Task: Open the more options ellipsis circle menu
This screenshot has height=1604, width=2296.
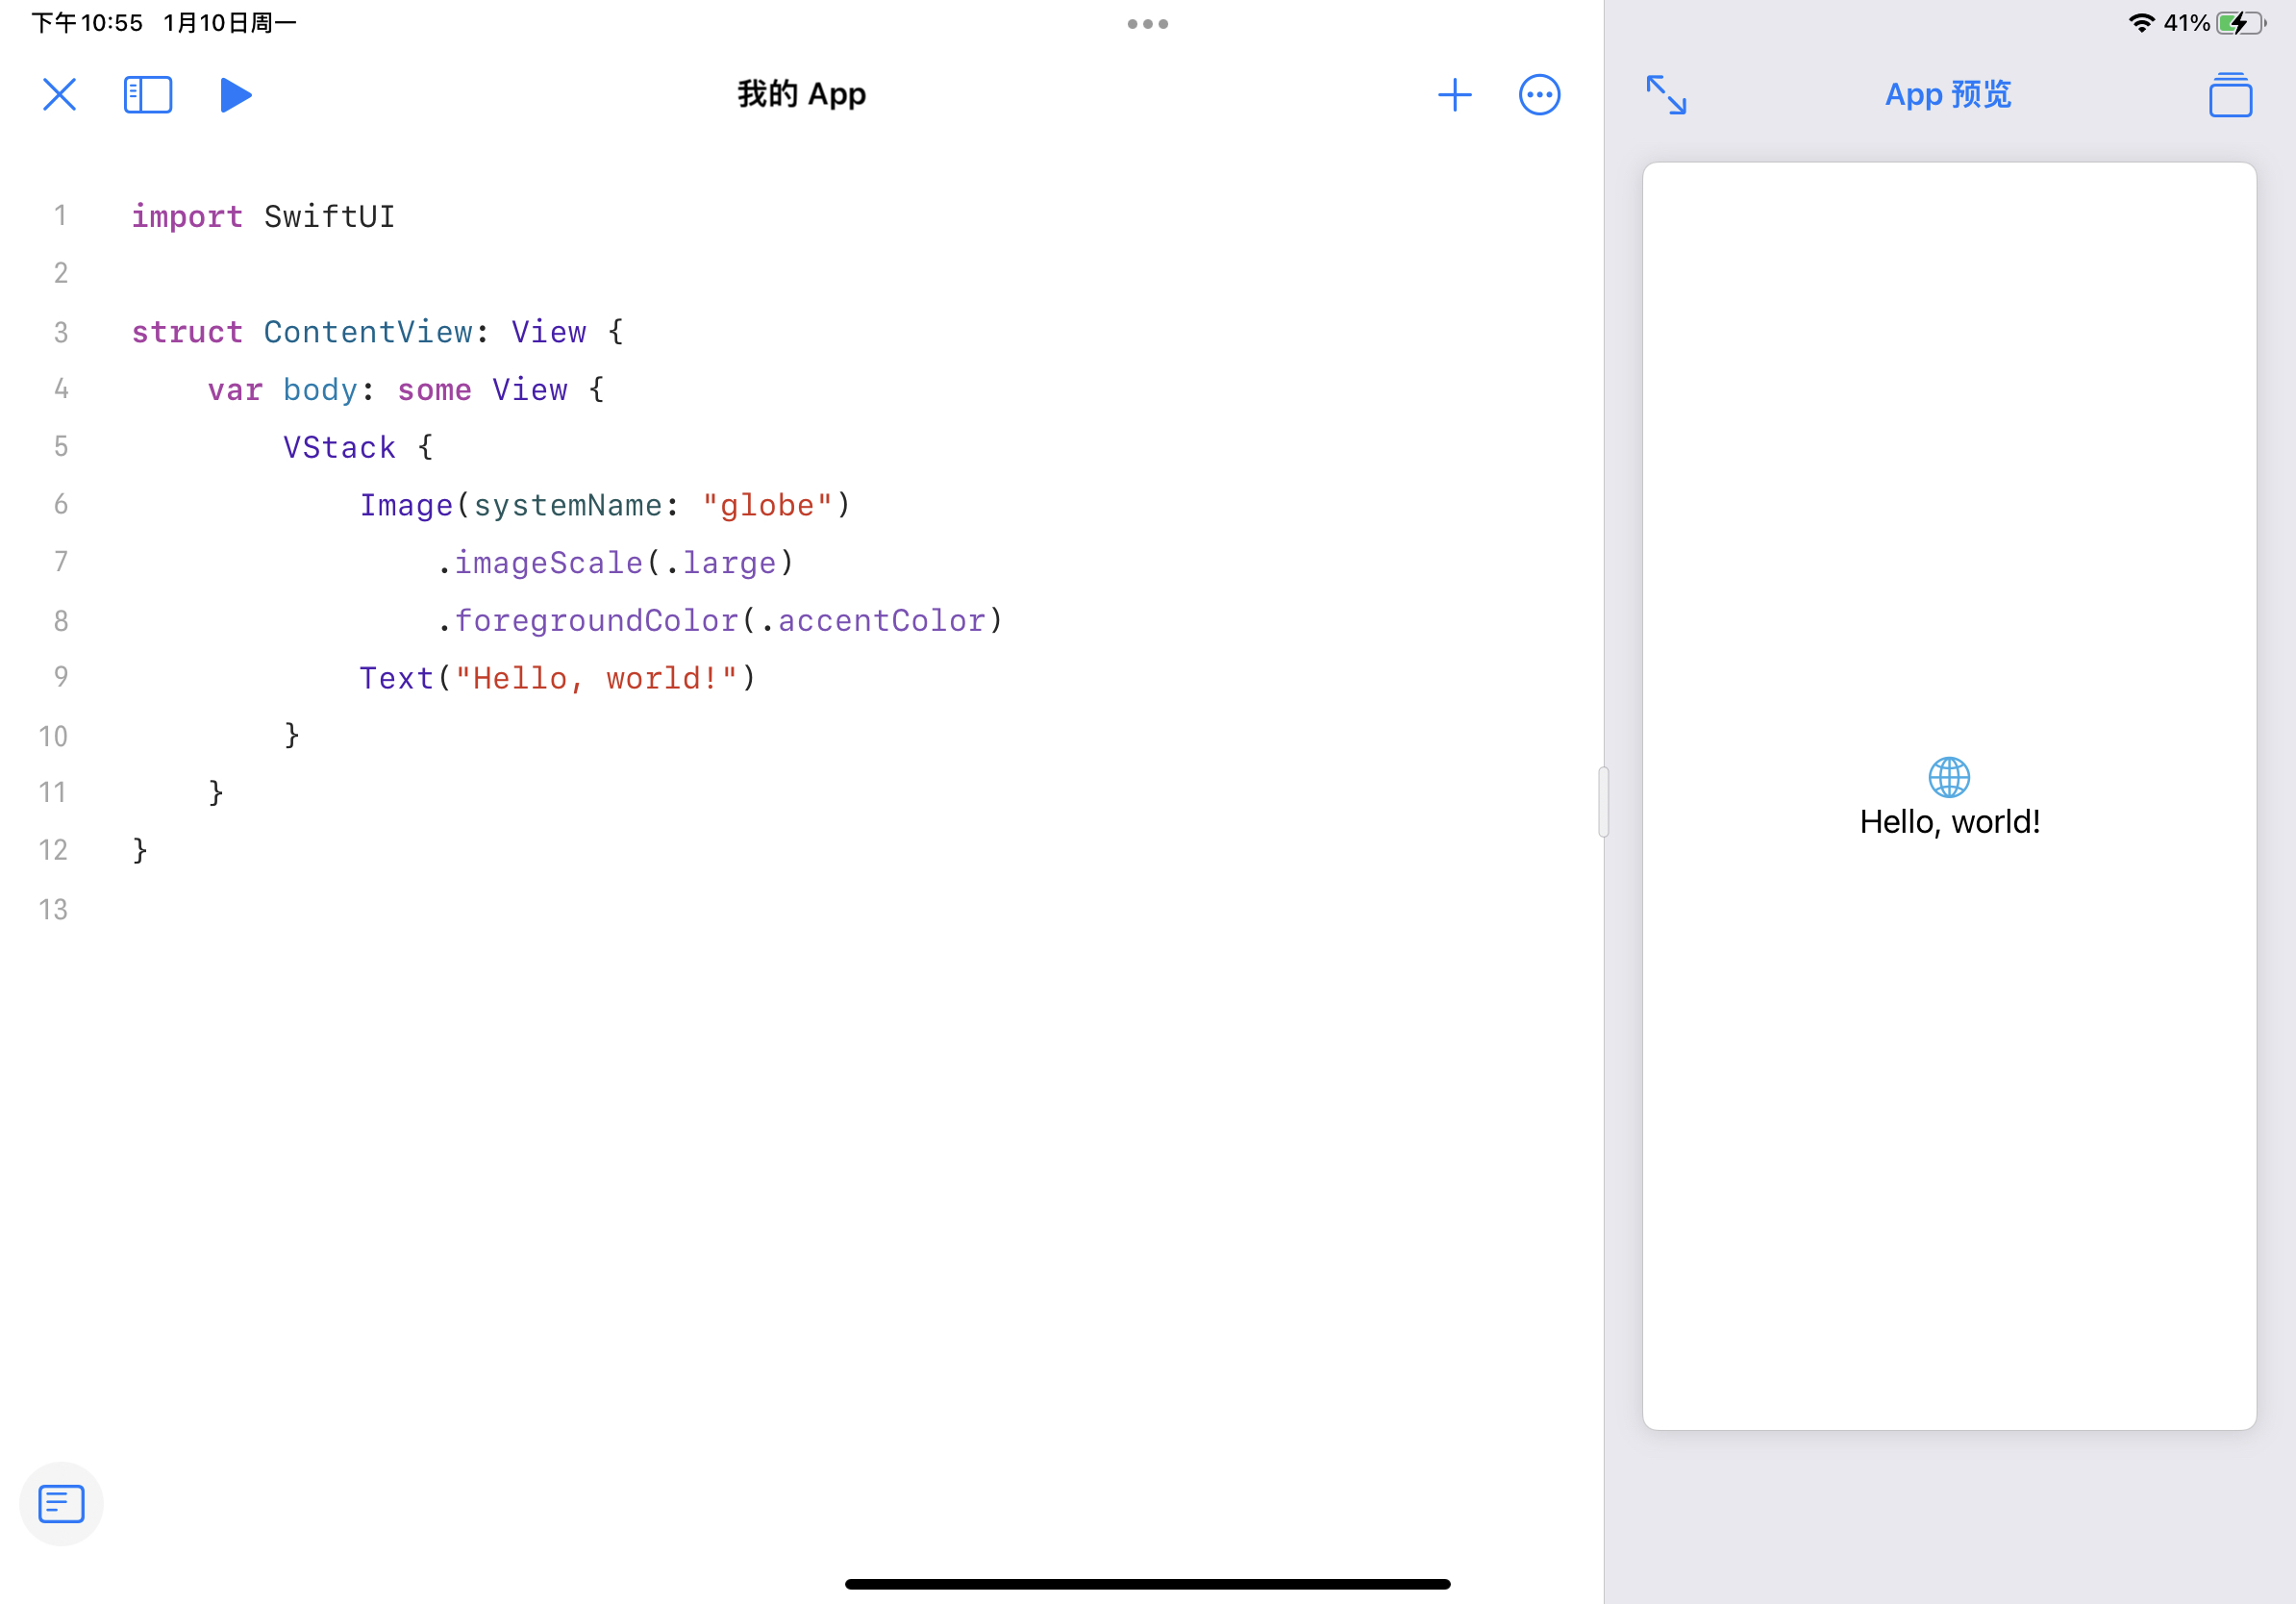Action: [1539, 95]
